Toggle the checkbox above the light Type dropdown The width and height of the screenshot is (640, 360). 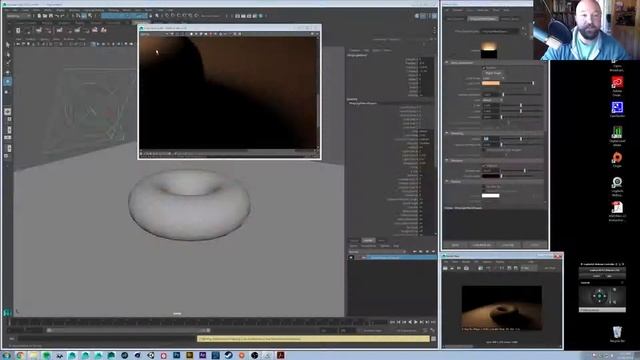click(x=484, y=68)
